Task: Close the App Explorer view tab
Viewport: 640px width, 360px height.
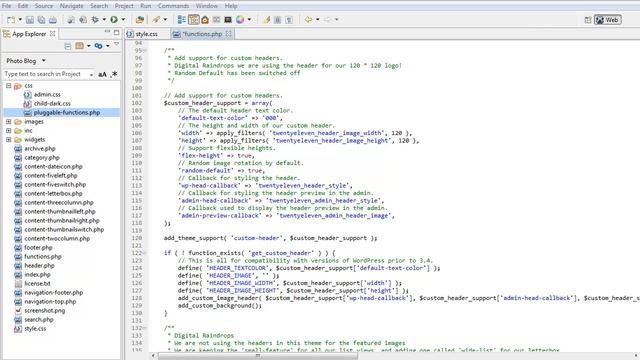Action: tap(53, 34)
